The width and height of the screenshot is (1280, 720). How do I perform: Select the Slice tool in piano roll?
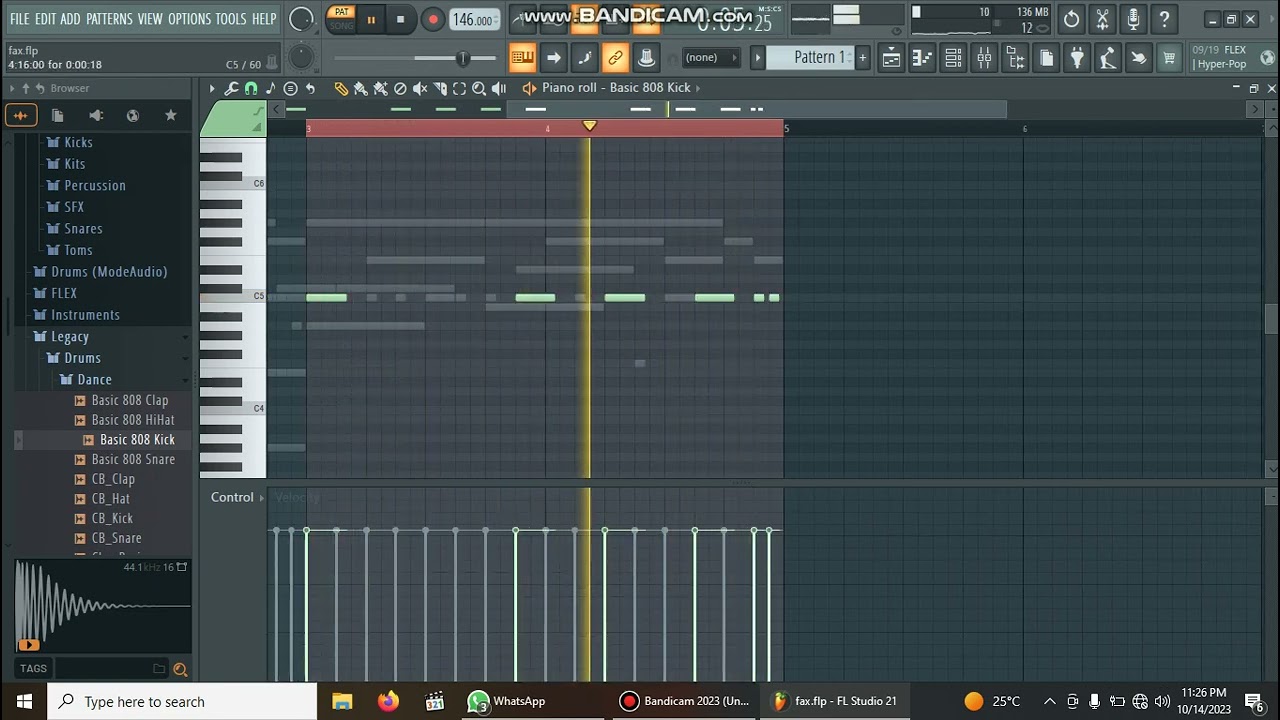pyautogui.click(x=440, y=88)
